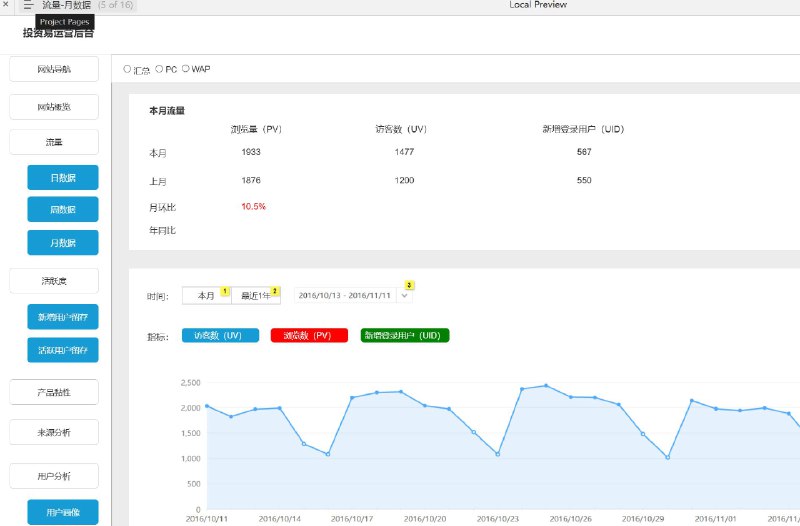Click the 550 UID value for 上月
The image size is (800, 526).
click(x=584, y=181)
